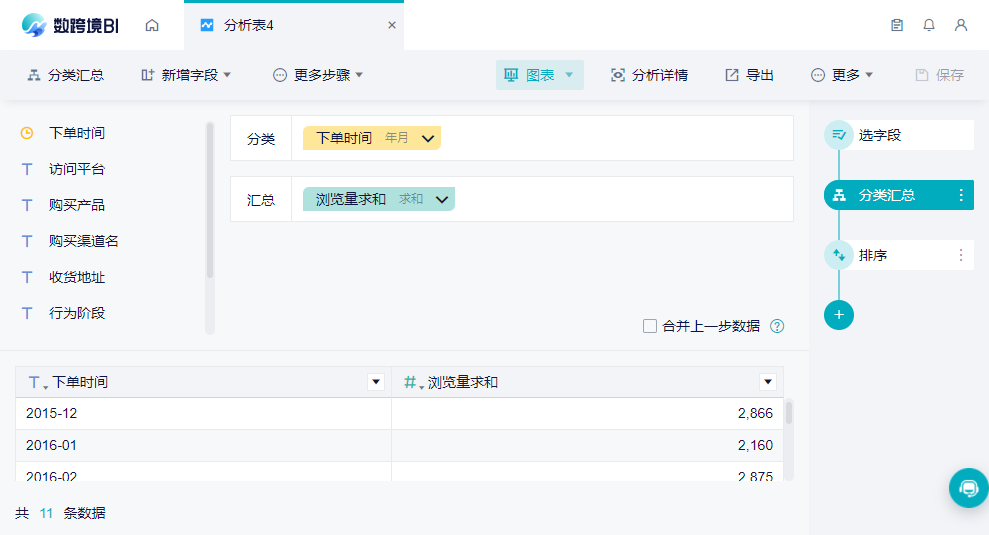989x535 pixels.
Task: Open the 图表 chart dropdown
Action: 539,75
